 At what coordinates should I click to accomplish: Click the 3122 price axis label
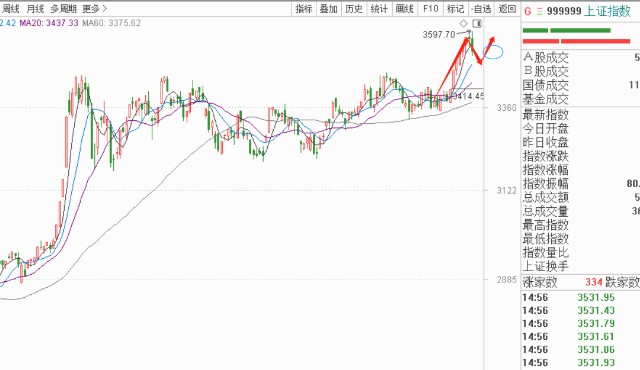tap(506, 191)
